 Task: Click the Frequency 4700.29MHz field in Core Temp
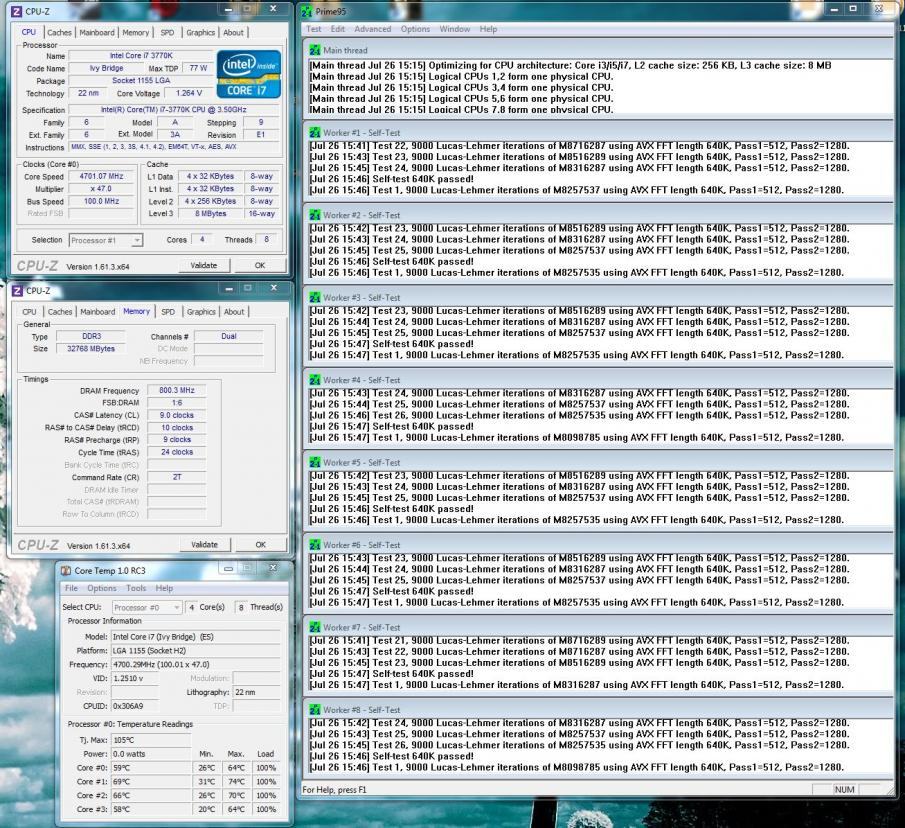tap(196, 664)
